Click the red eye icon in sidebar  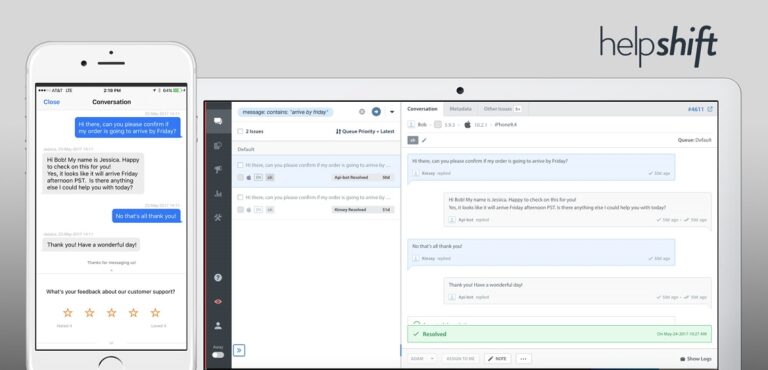(218, 301)
